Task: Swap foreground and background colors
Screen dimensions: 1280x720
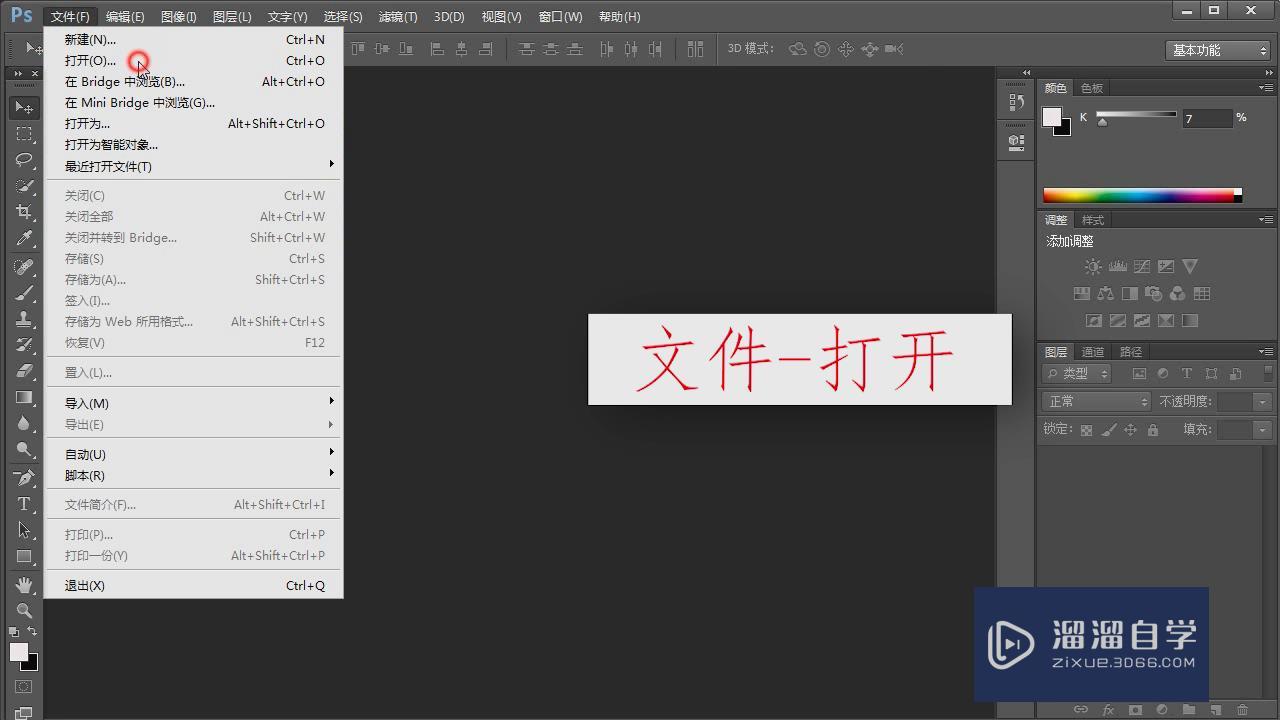Action: 32,632
